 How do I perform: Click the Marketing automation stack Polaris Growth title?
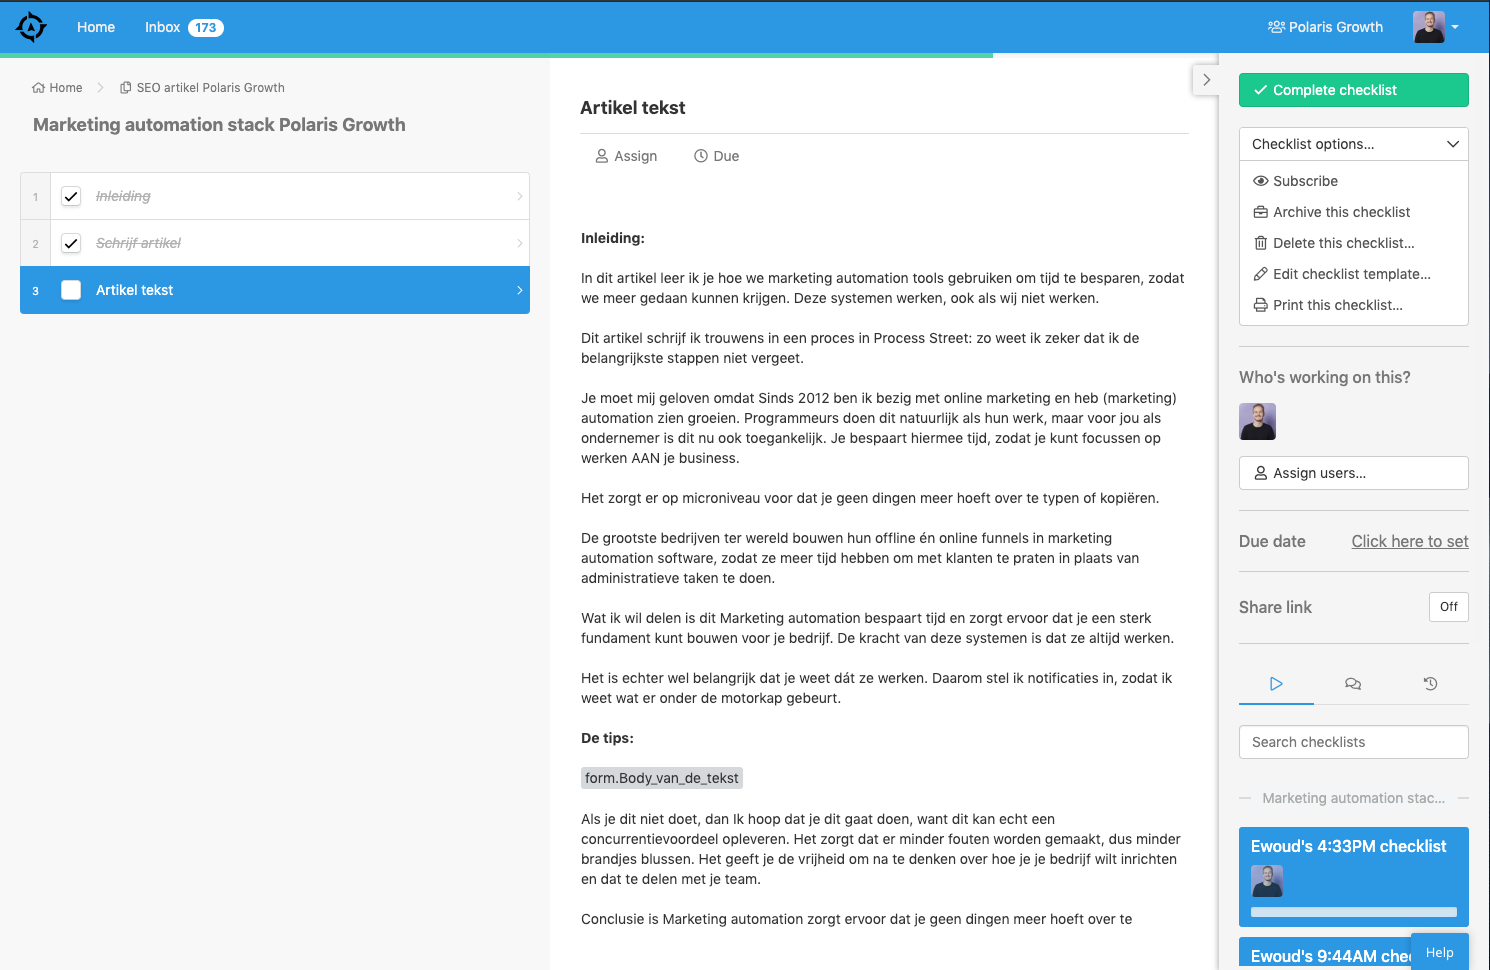pos(219,125)
